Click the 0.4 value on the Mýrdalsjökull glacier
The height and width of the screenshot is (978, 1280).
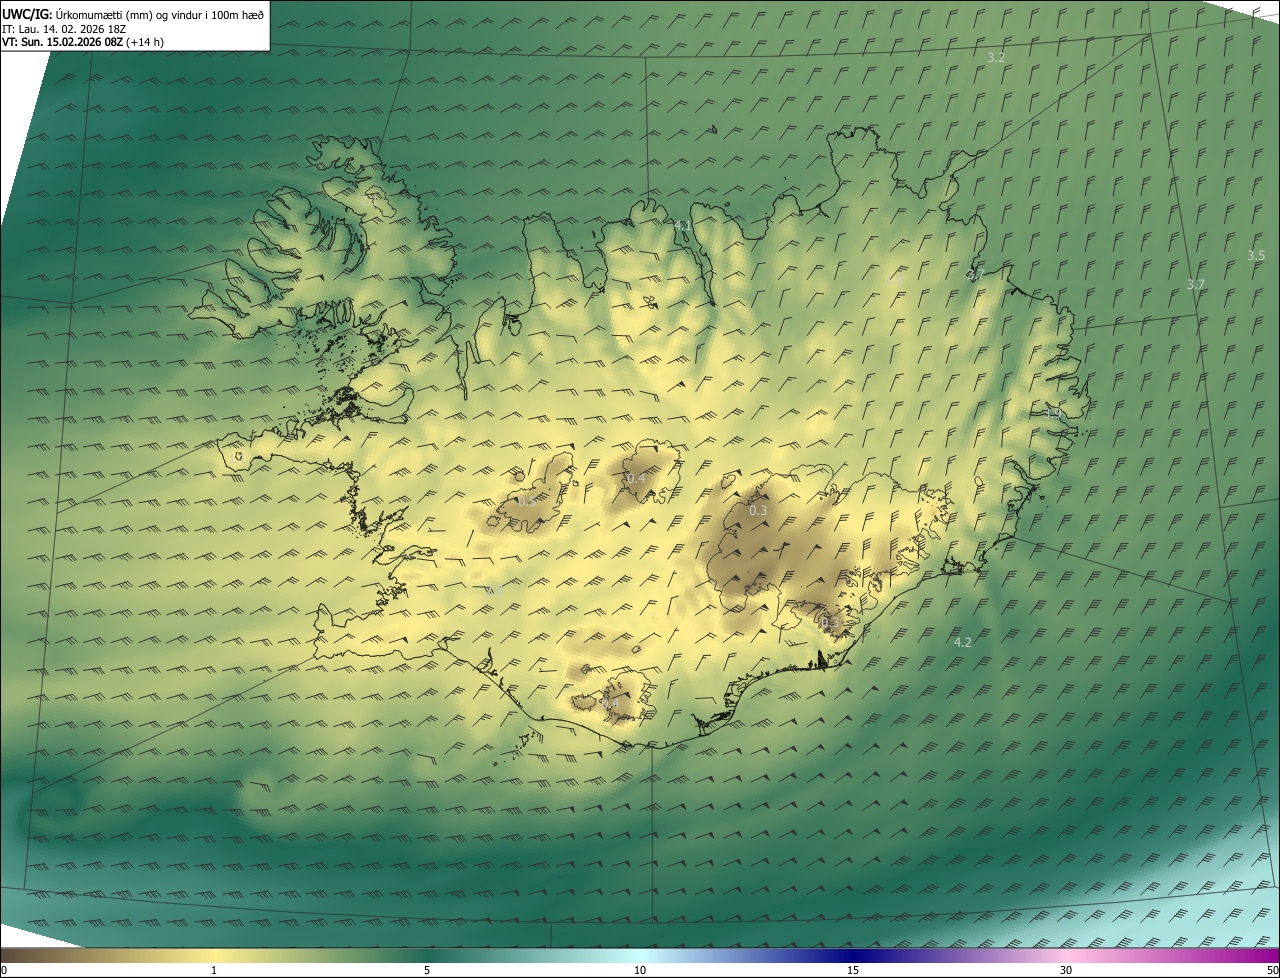coord(610,705)
